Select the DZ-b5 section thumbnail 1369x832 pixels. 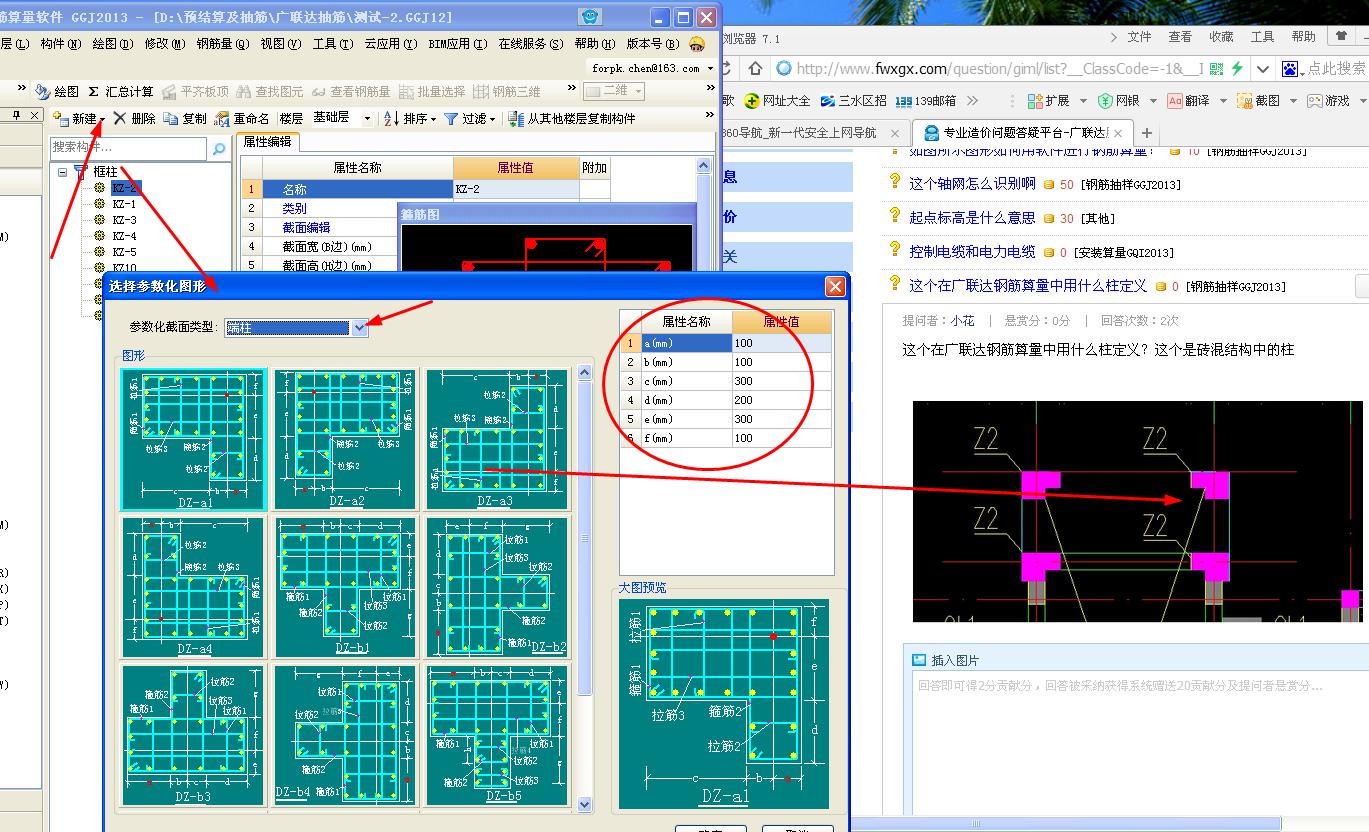click(x=497, y=735)
